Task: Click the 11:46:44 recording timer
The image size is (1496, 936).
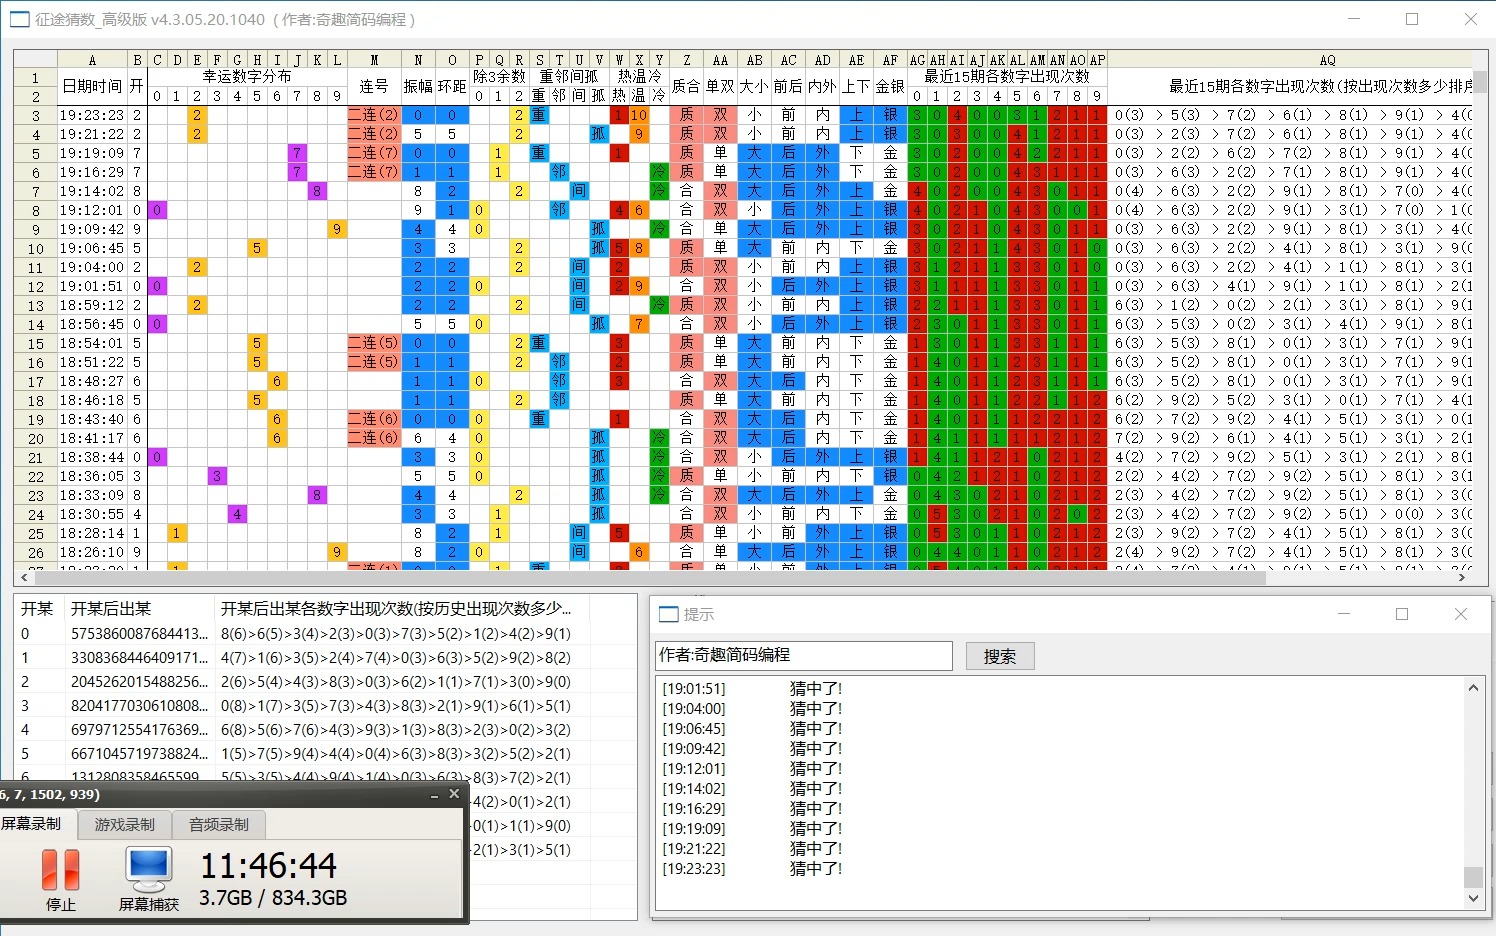Action: 269,865
